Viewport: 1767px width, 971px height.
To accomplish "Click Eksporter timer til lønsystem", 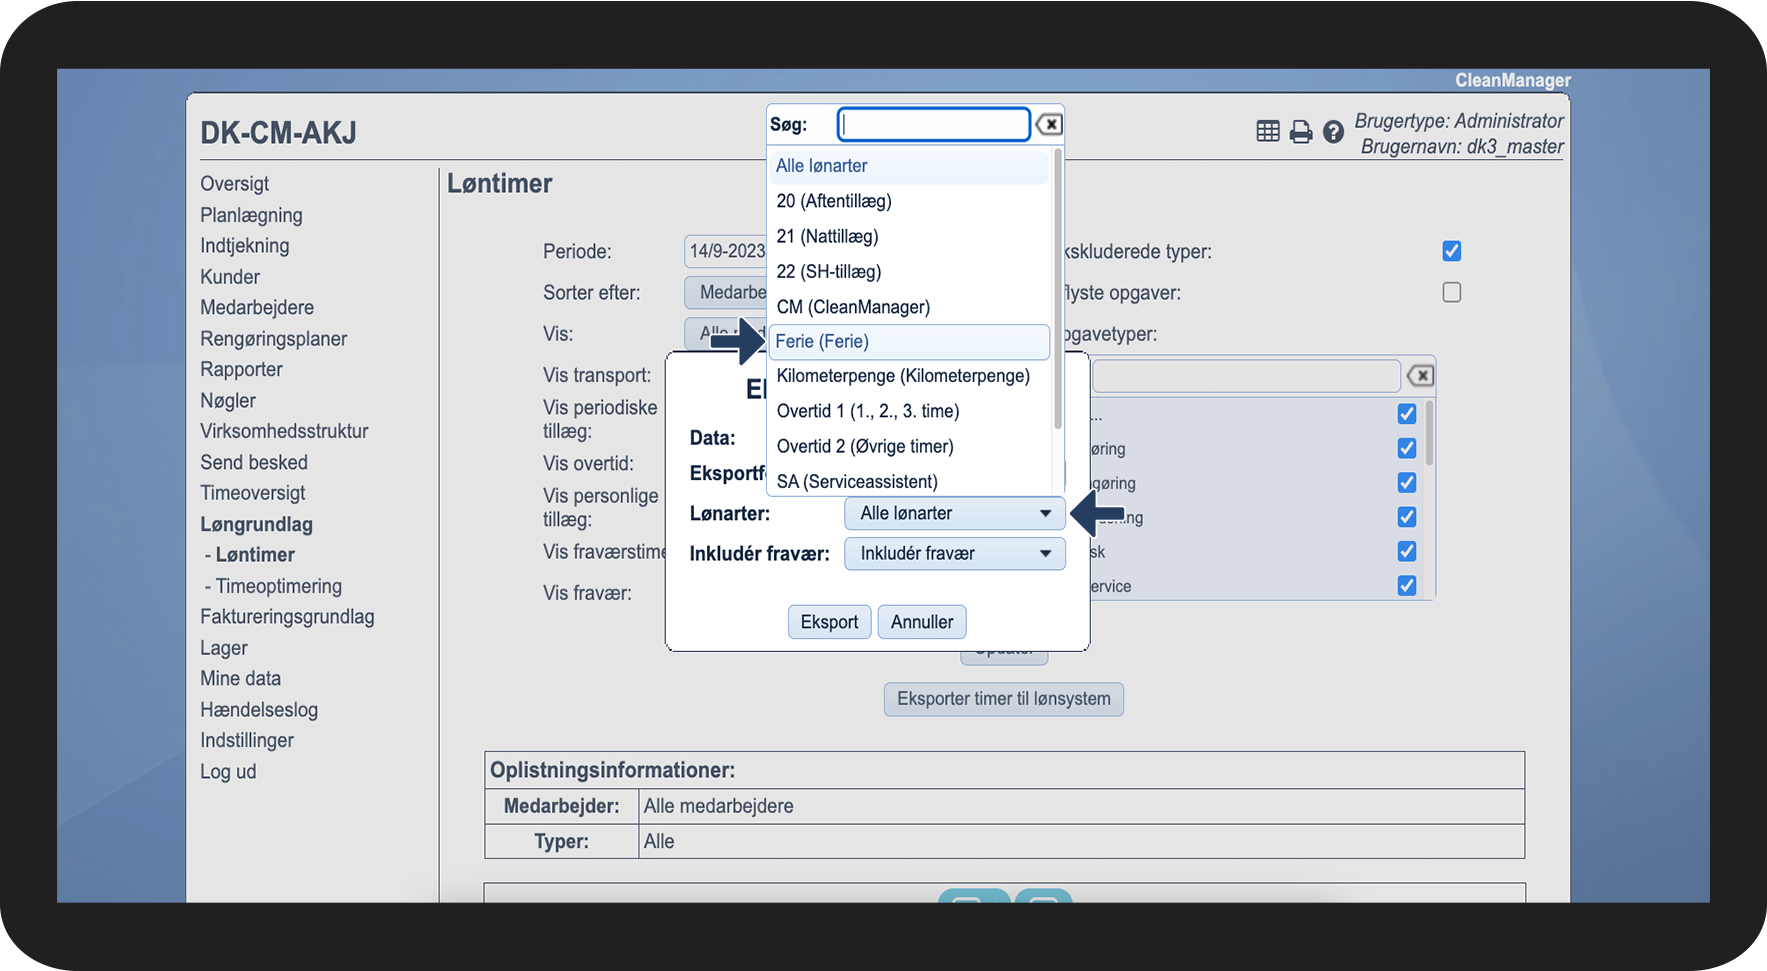I will (1004, 699).
